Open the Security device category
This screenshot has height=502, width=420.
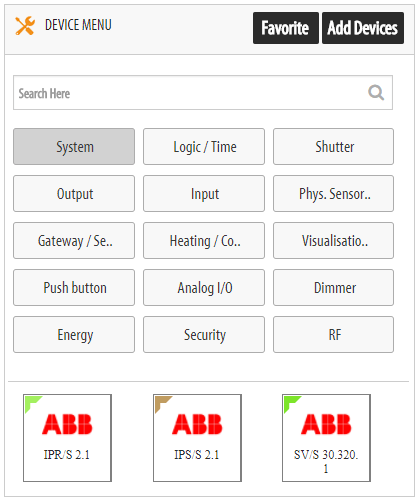(204, 335)
